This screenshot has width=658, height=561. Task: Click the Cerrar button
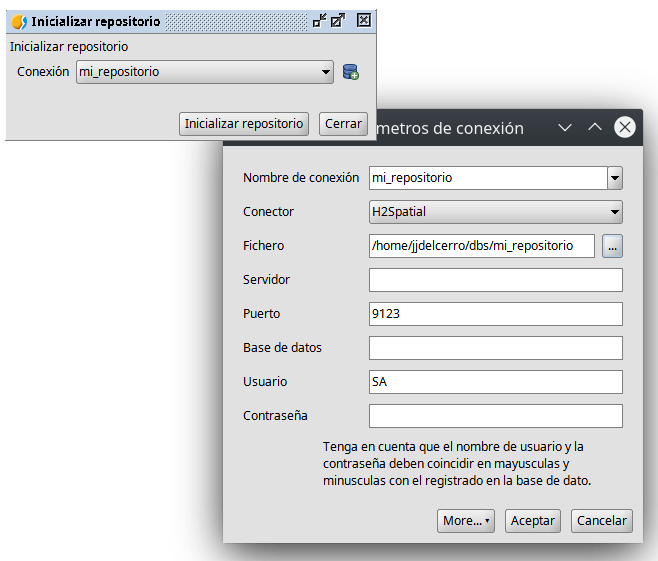point(343,124)
